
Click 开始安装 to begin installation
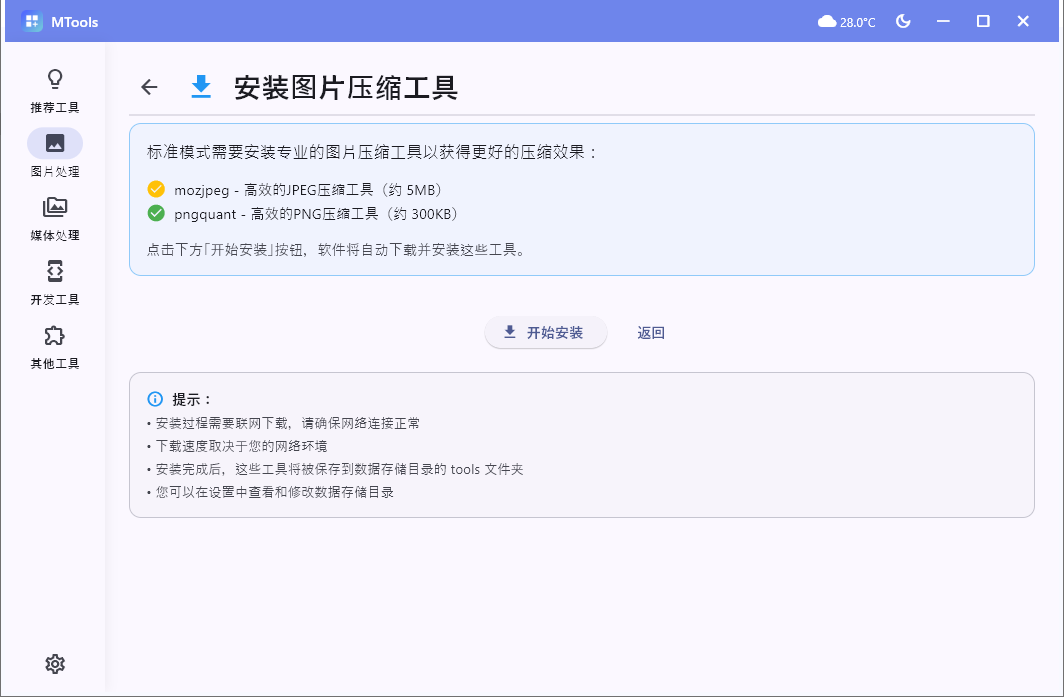point(546,332)
